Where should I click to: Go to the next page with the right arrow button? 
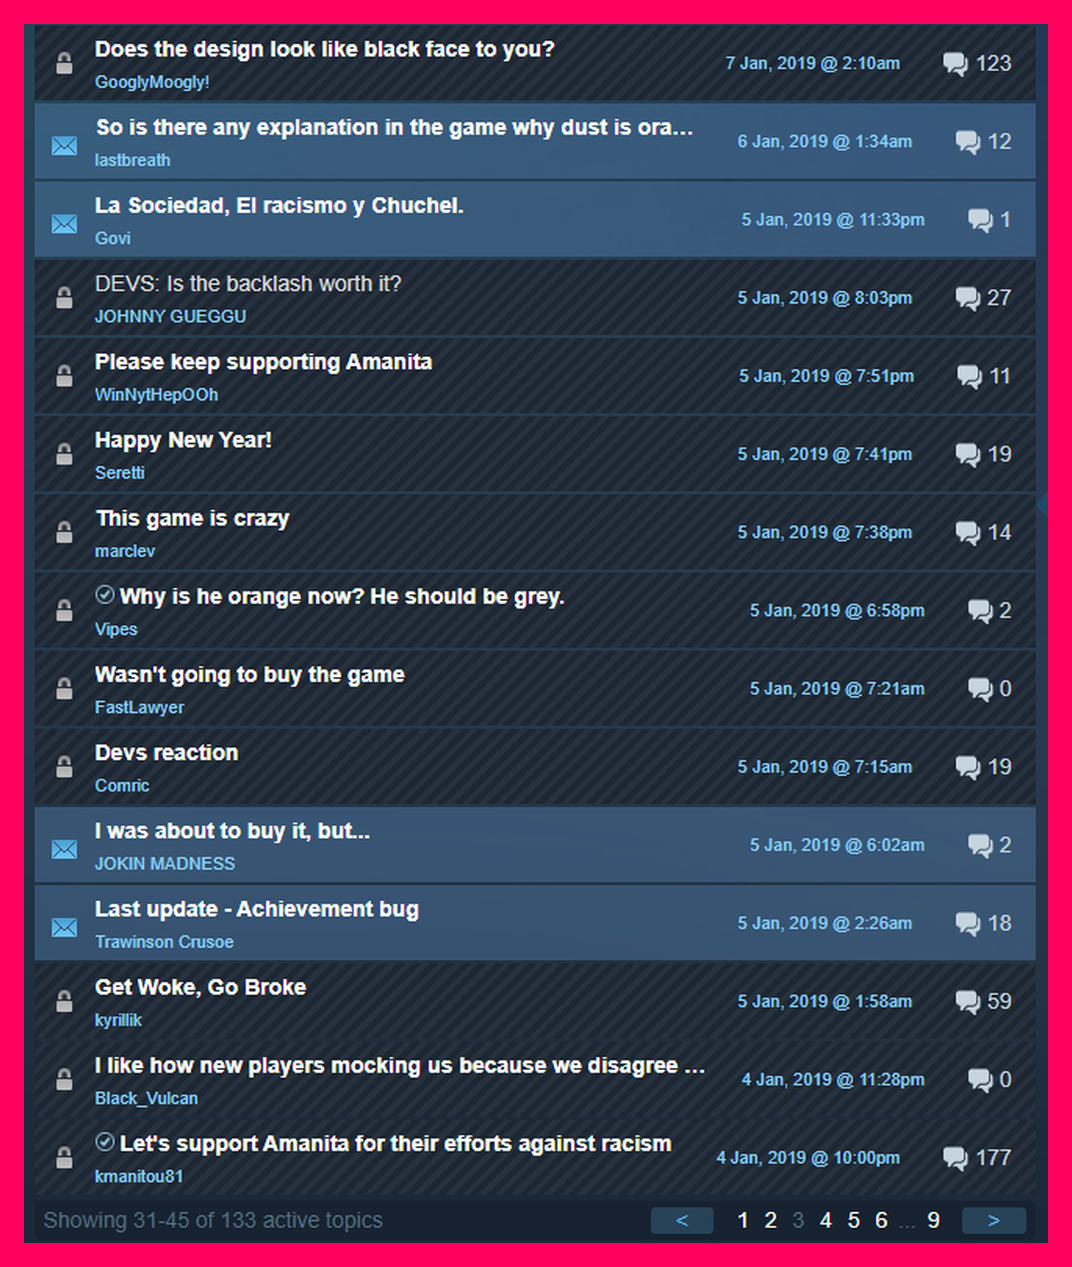pyautogui.click(x=993, y=1220)
